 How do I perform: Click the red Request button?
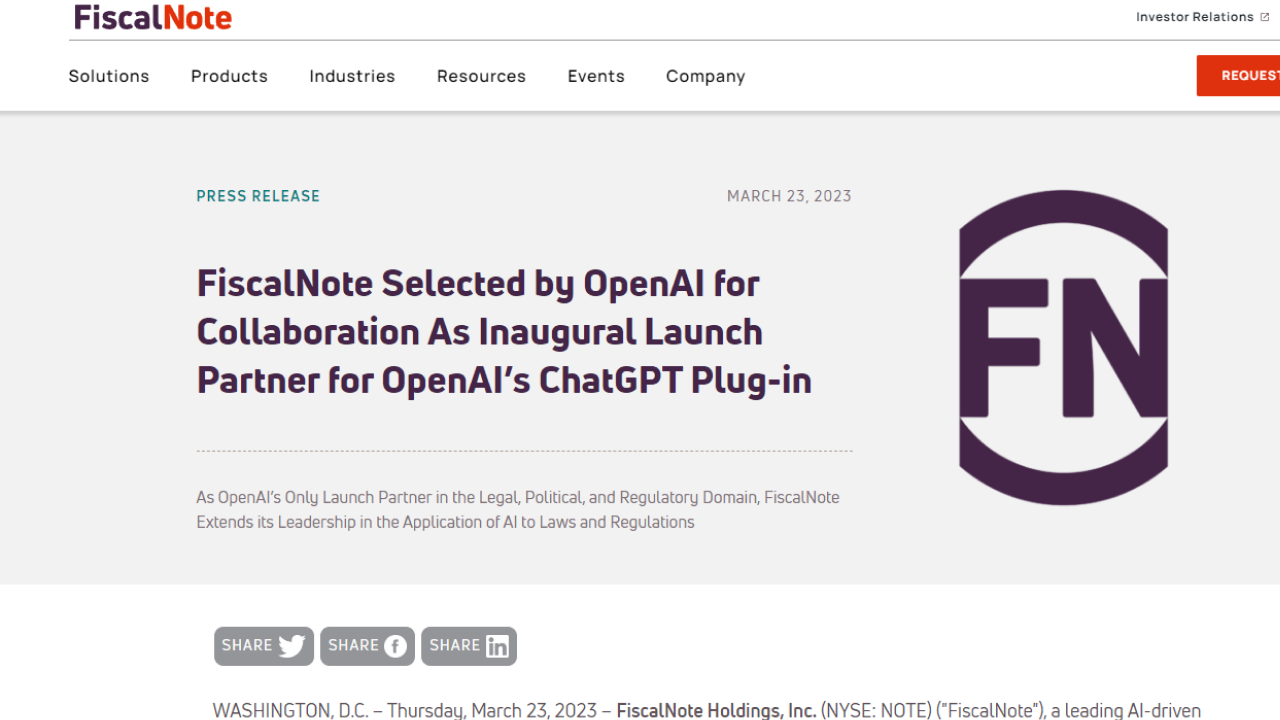(1238, 76)
